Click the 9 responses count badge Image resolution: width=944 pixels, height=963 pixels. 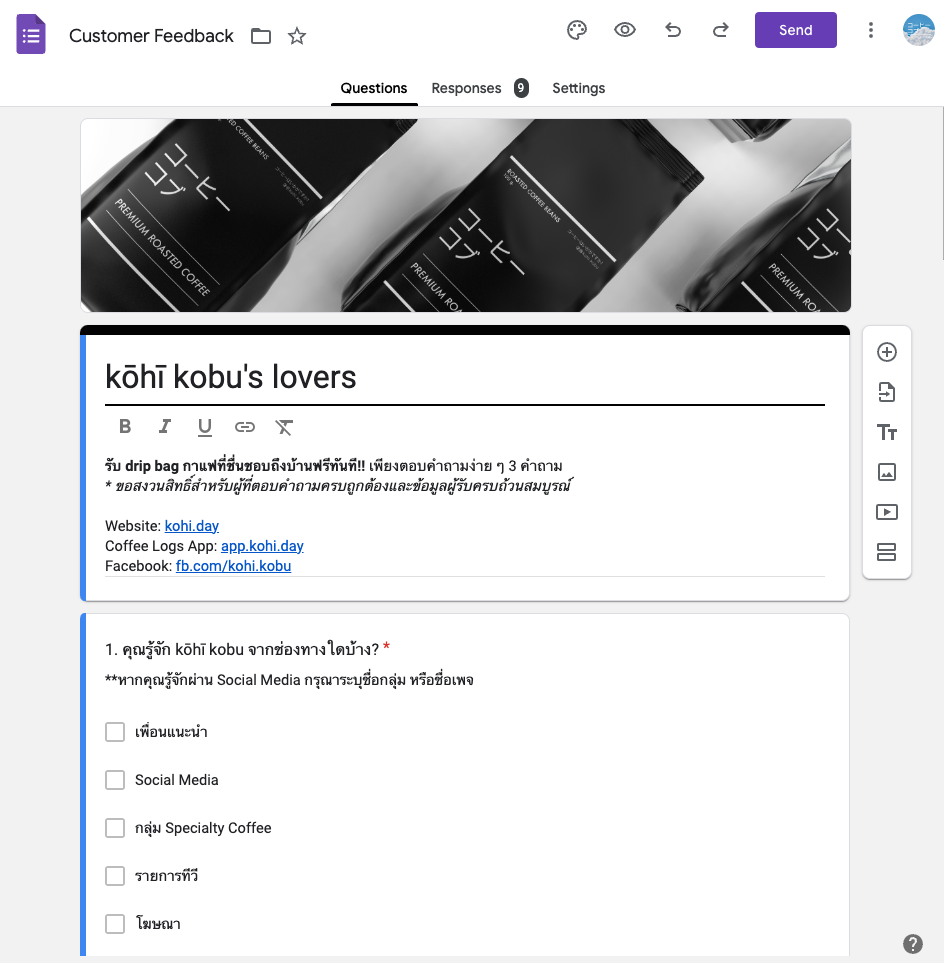coord(521,88)
